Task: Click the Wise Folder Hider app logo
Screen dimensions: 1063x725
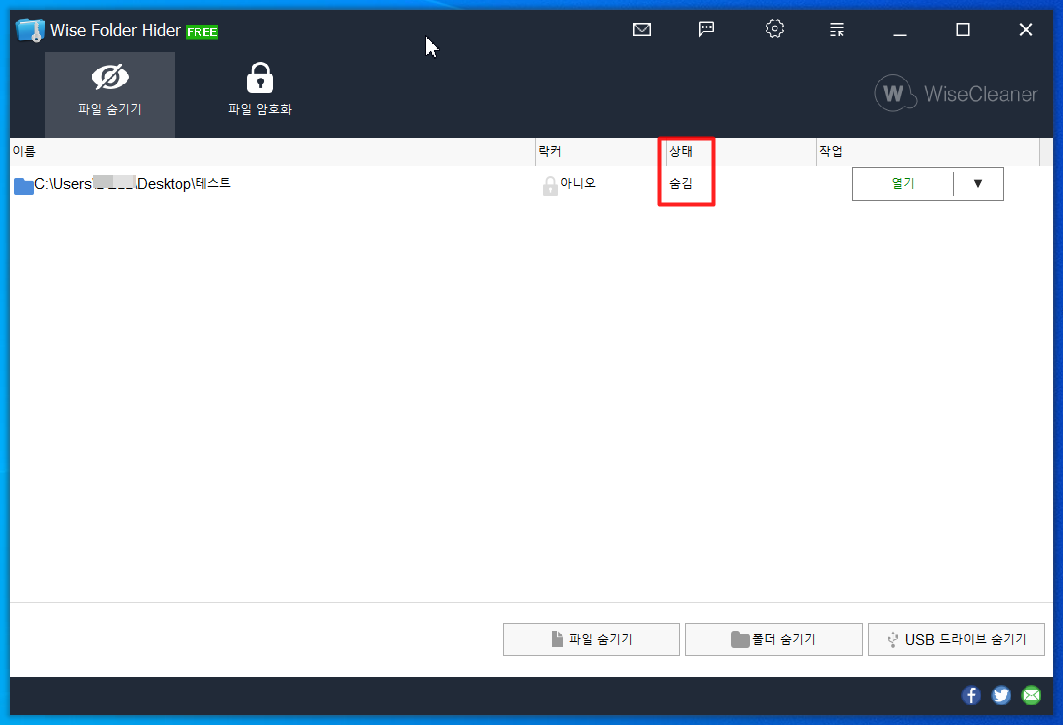Action: pos(30,31)
